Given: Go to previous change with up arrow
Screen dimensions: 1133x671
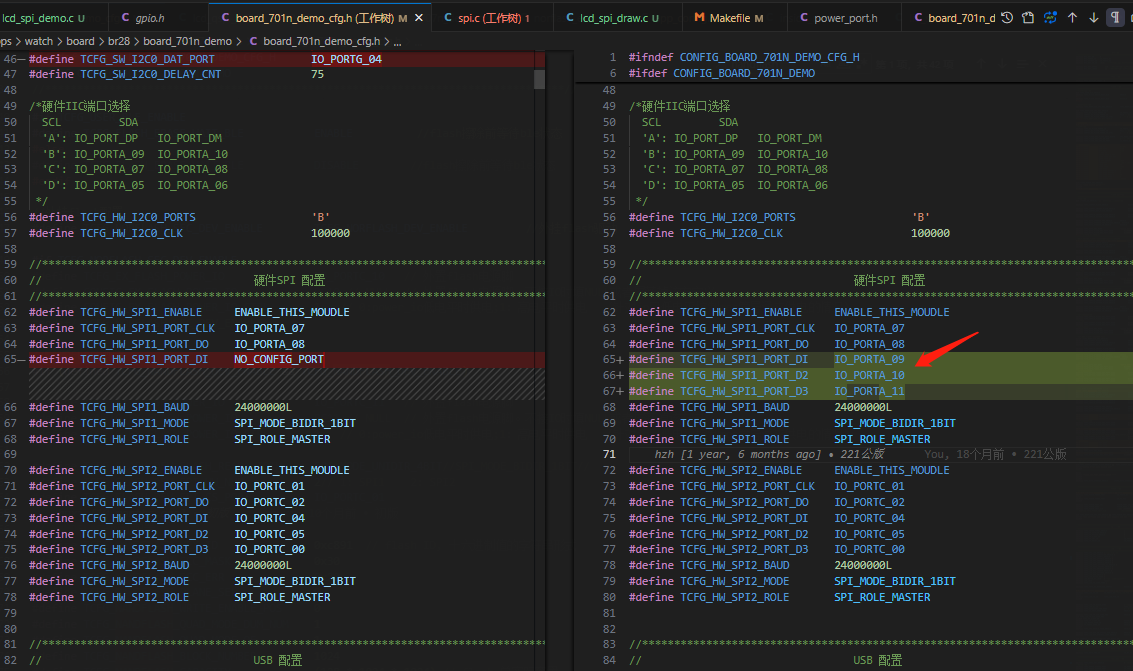Looking at the screenshot, I should [1072, 17].
